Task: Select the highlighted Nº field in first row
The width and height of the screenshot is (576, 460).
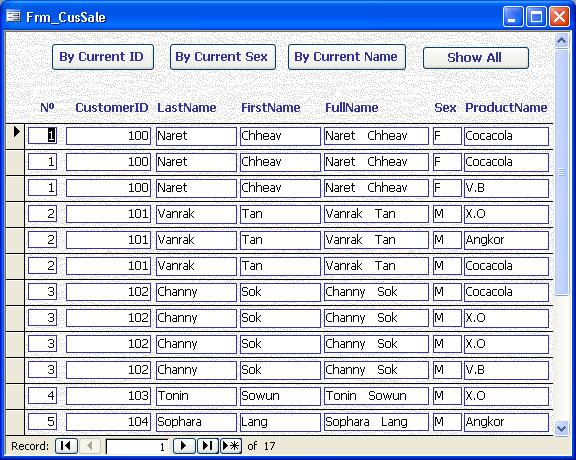Action: click(x=43, y=136)
